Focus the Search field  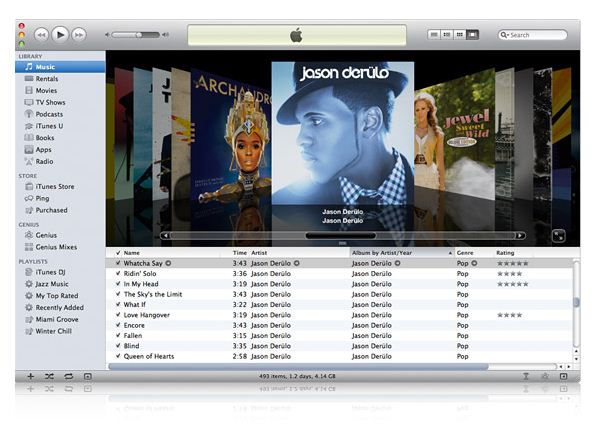pos(532,35)
